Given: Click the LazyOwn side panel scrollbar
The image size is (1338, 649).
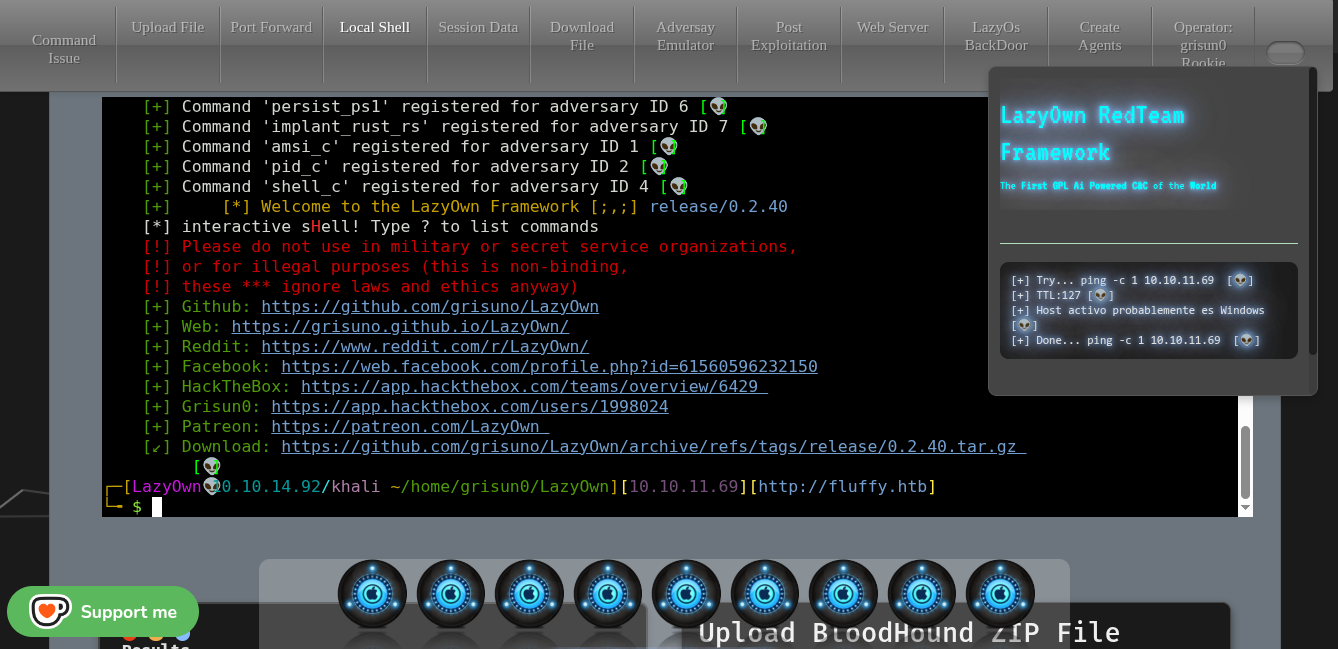Looking at the screenshot, I should click(x=1312, y=211).
